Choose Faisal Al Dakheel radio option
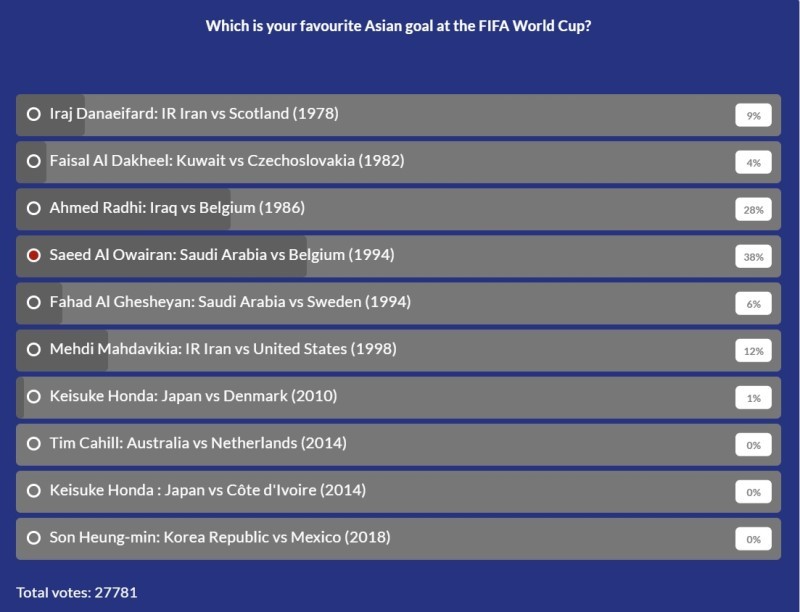This screenshot has height=612, width=800. click(34, 162)
